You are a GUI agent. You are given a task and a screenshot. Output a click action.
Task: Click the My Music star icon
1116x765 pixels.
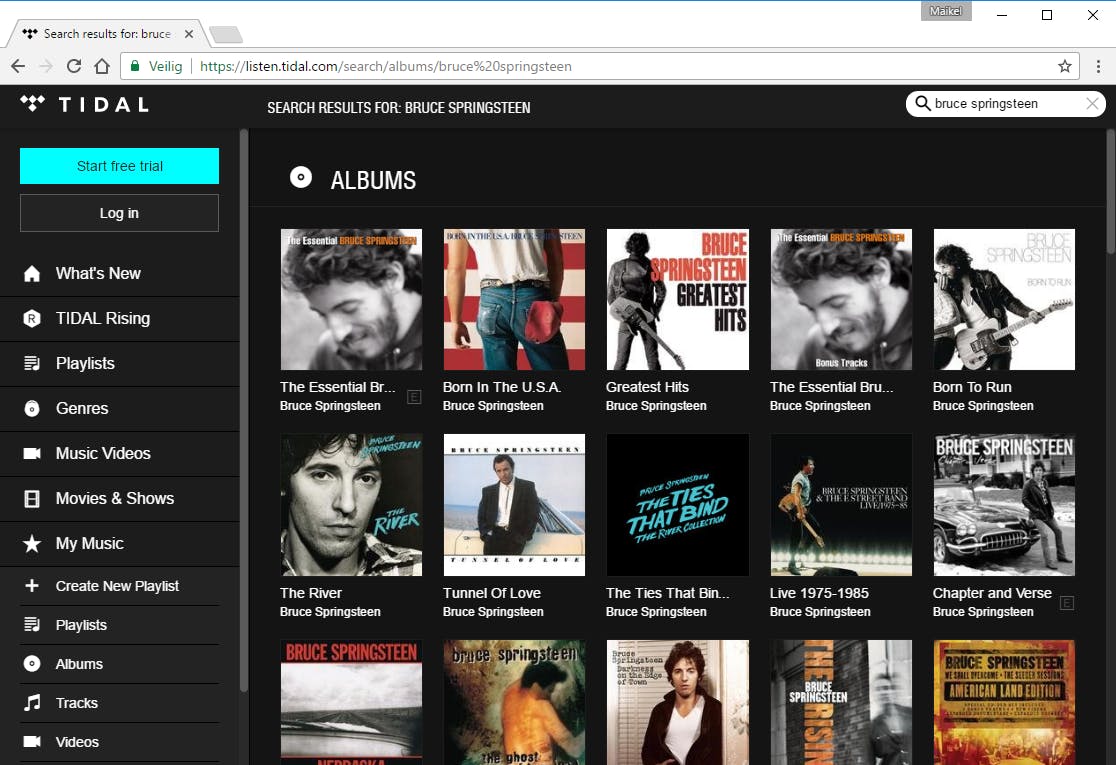point(32,544)
